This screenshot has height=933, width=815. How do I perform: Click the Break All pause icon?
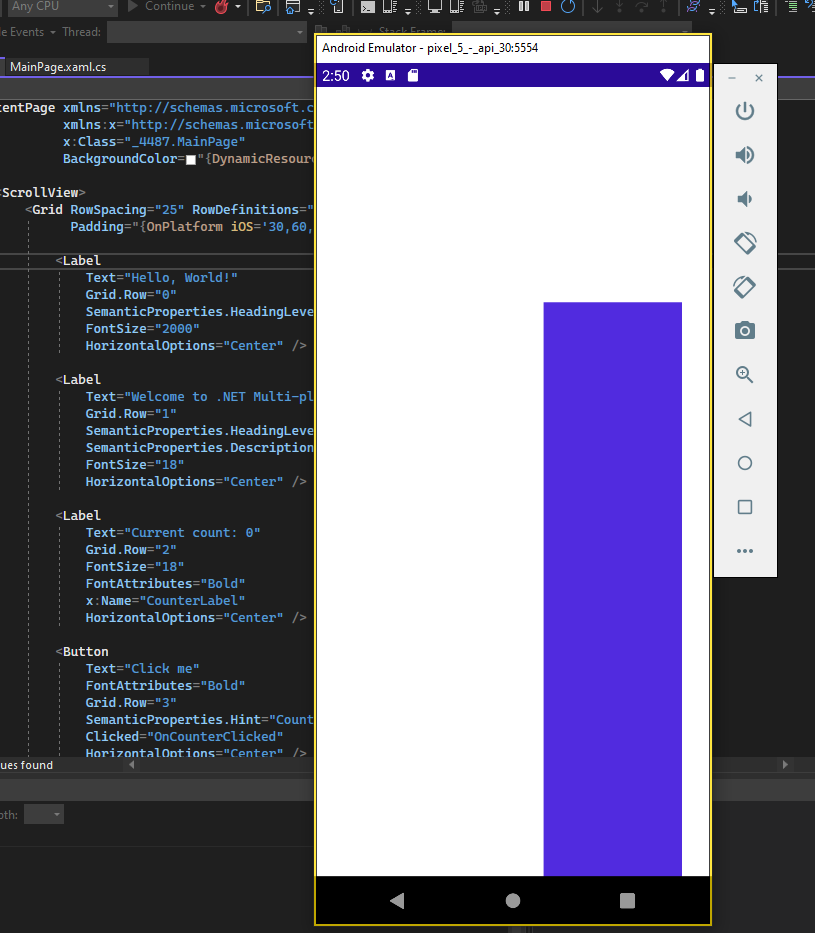(x=524, y=8)
